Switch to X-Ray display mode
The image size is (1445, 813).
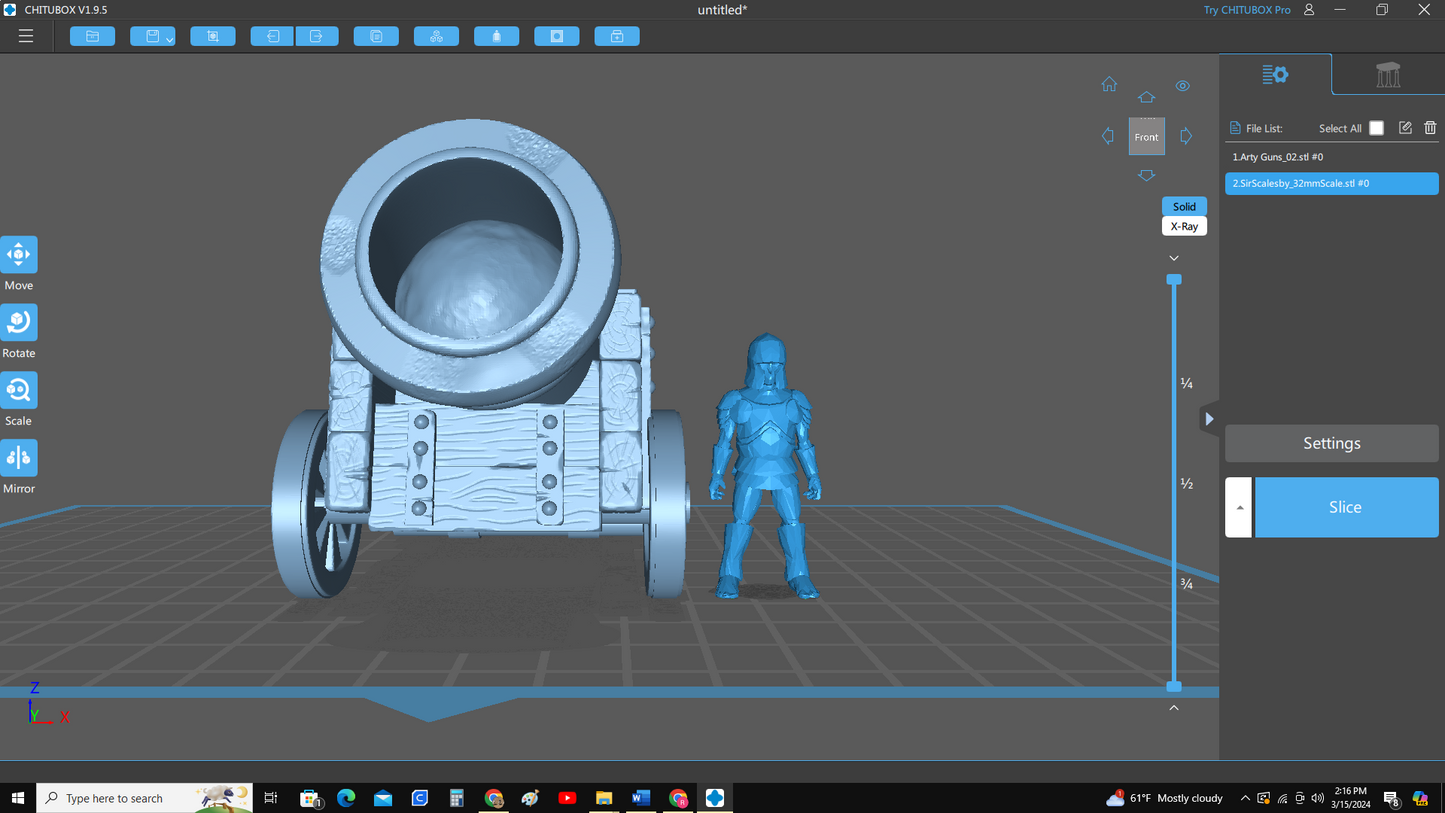[1184, 226]
